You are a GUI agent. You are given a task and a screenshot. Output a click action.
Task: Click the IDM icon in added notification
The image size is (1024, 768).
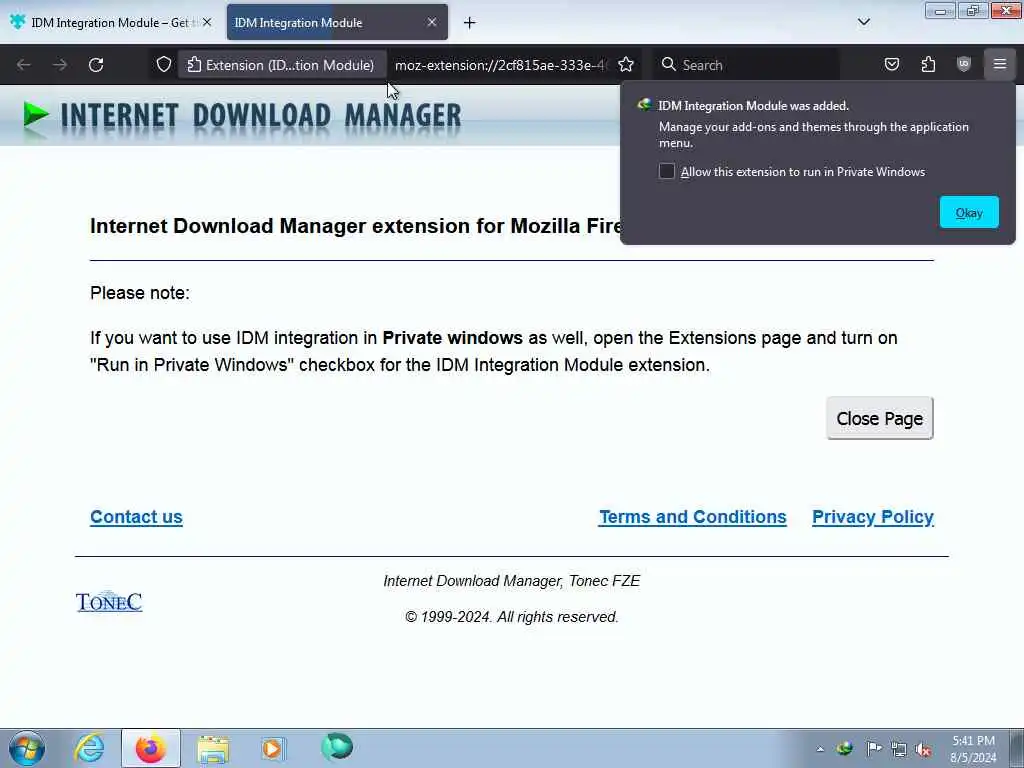[645, 104]
